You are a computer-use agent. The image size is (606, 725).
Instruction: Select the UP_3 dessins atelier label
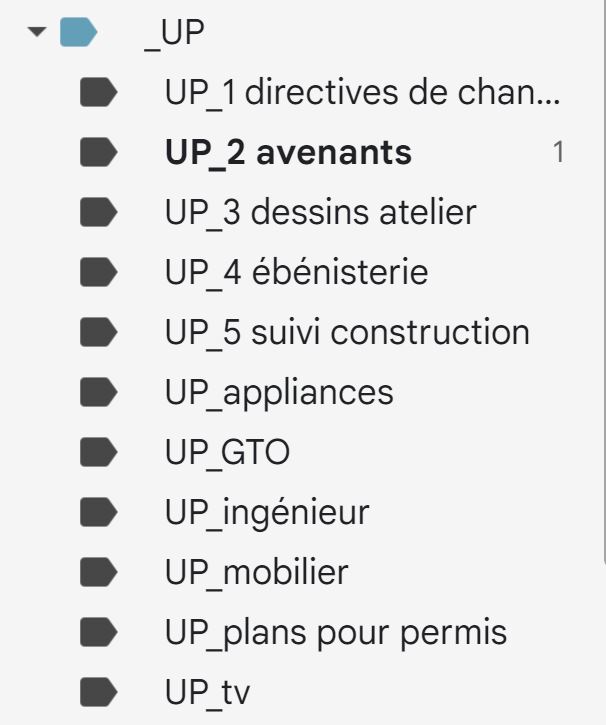[320, 212]
